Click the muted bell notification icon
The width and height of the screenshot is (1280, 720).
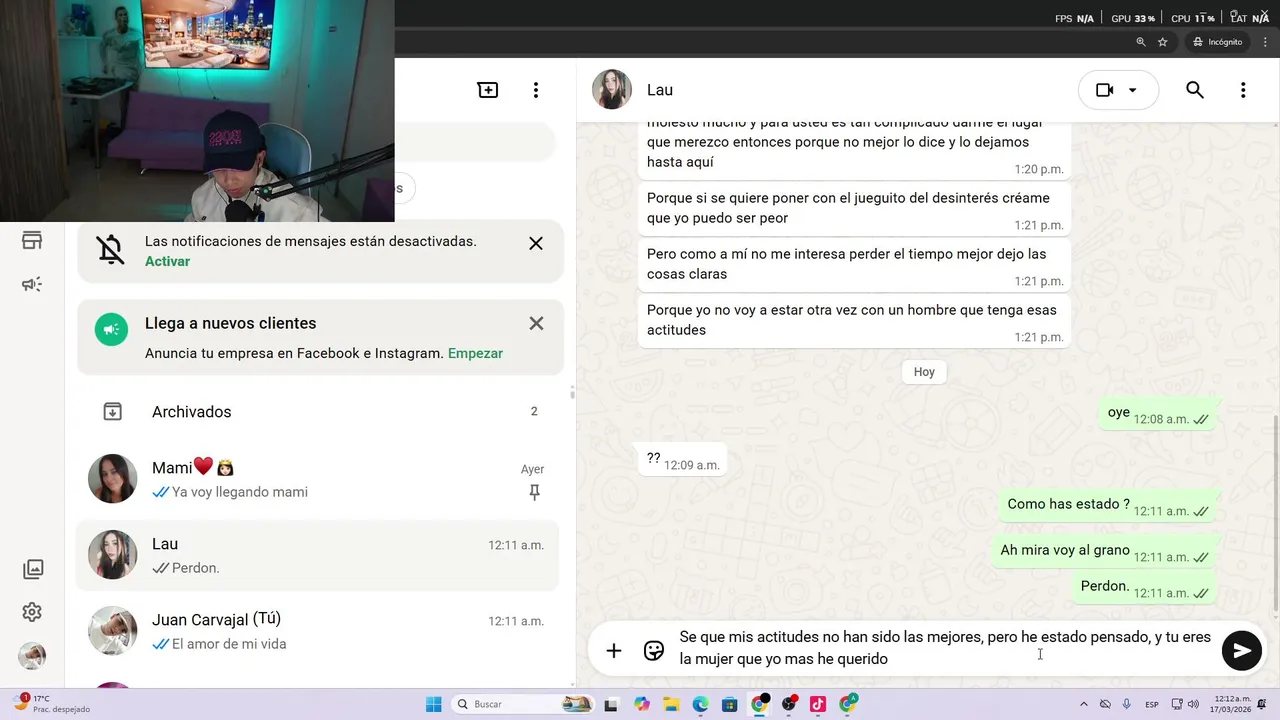pyautogui.click(x=111, y=250)
